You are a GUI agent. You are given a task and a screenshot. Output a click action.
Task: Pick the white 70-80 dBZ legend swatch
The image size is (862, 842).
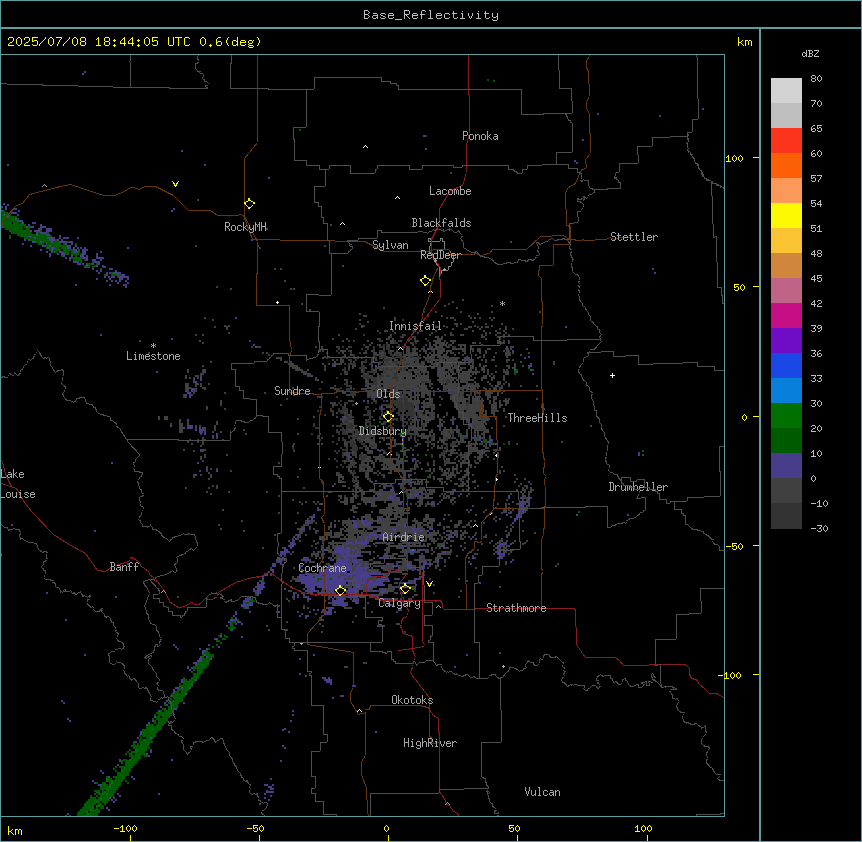pyautogui.click(x=786, y=91)
